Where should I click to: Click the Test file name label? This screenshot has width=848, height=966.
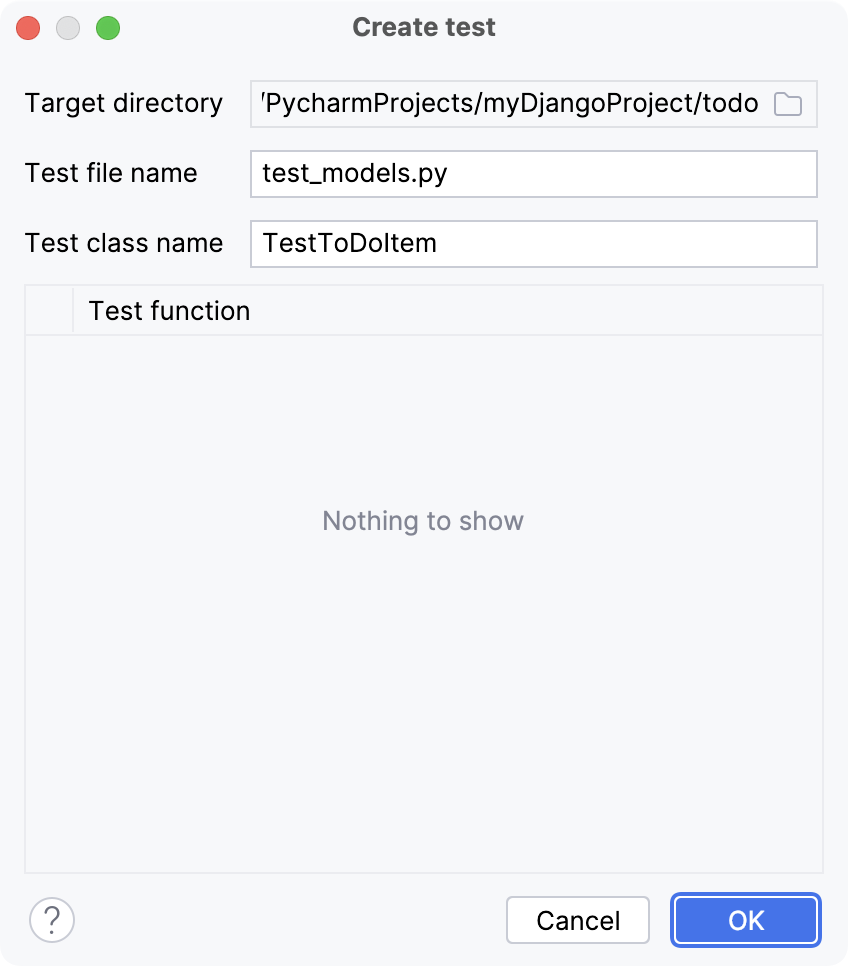point(111,173)
